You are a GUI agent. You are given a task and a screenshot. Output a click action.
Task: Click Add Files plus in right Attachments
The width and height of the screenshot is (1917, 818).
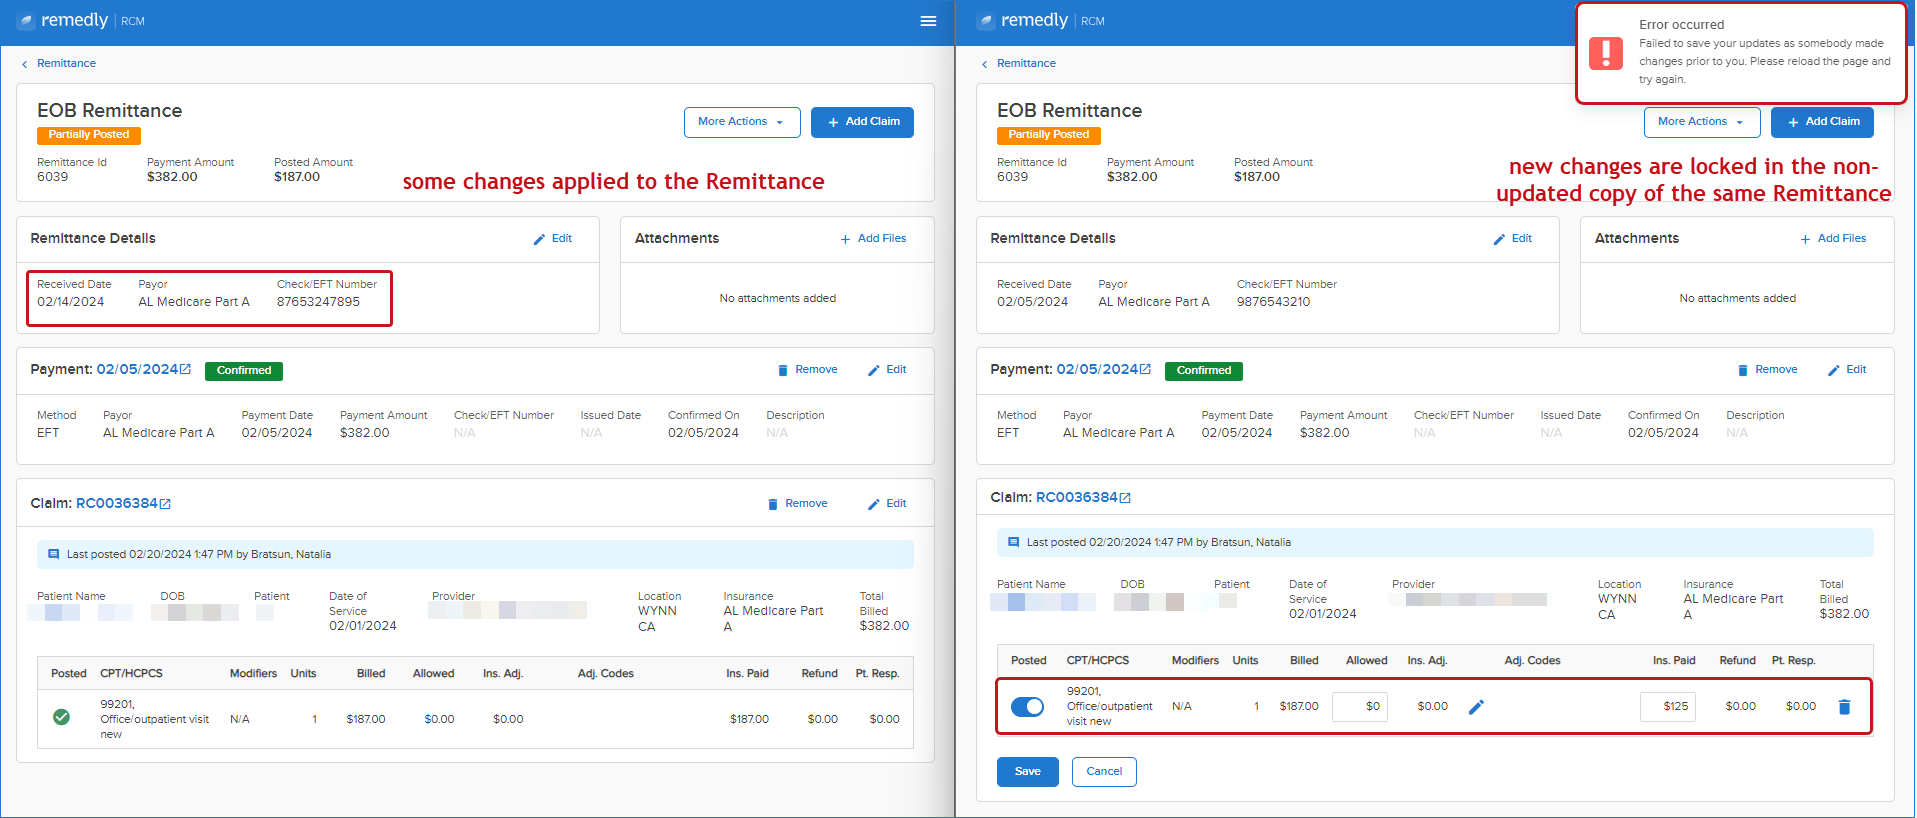click(1805, 239)
